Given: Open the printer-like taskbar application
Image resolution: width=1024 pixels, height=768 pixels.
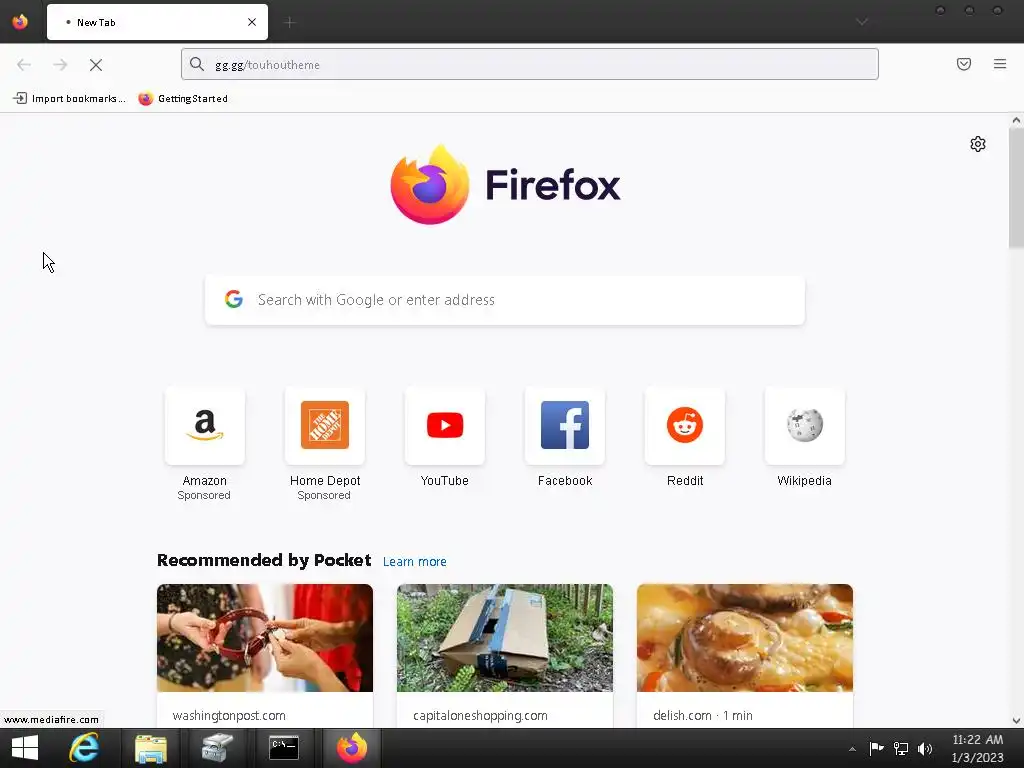Looking at the screenshot, I should pyautogui.click(x=217, y=748).
